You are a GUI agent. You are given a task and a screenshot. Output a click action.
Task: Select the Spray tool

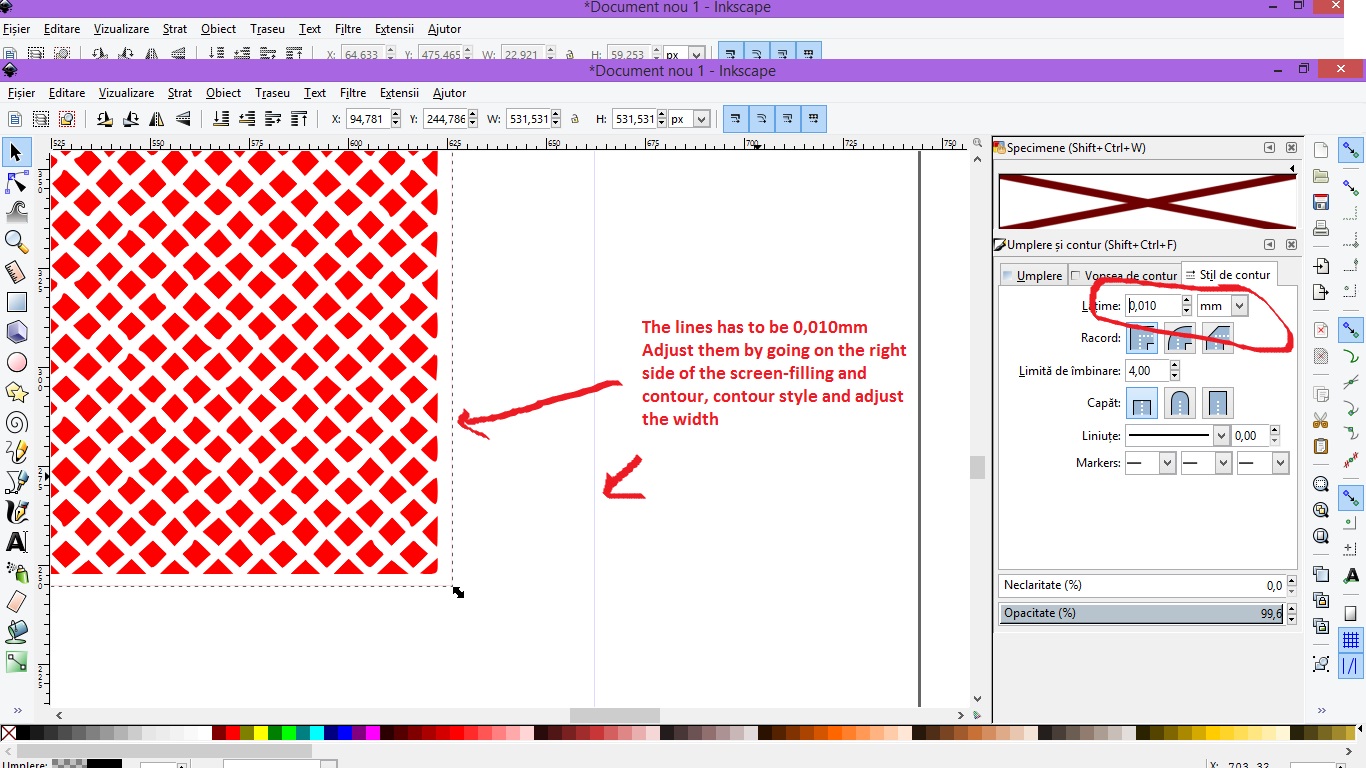point(16,572)
